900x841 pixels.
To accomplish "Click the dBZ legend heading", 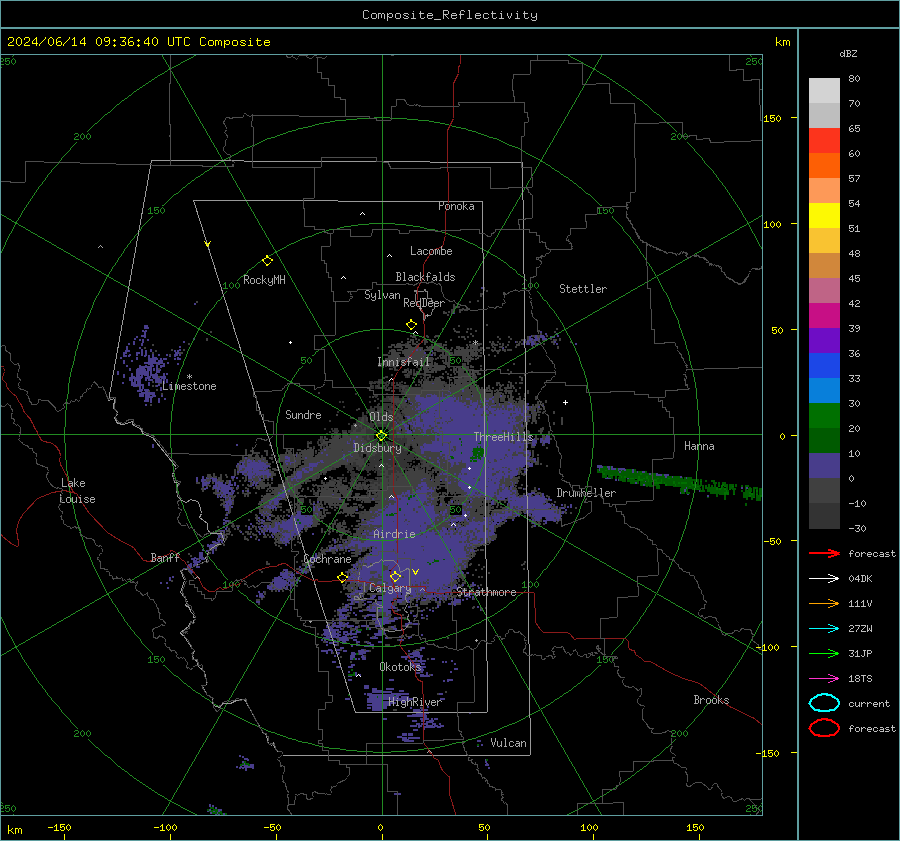I will coord(848,53).
